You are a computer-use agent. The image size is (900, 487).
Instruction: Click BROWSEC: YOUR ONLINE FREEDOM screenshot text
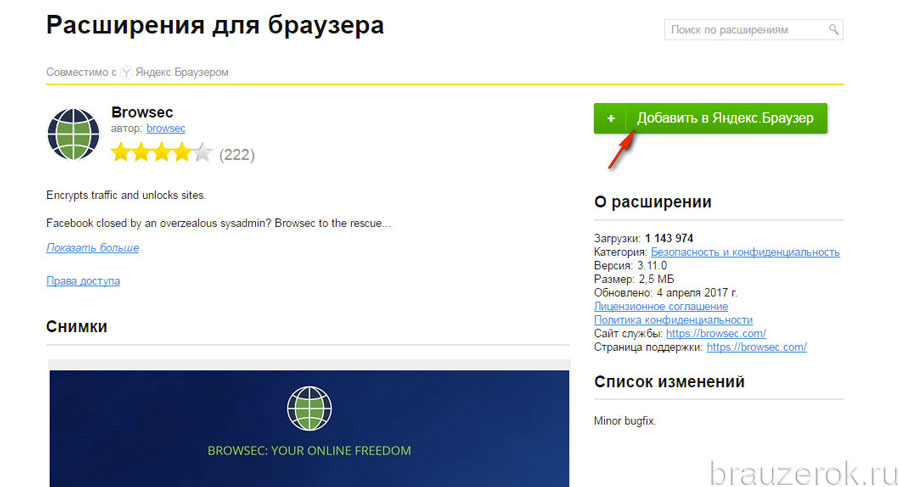(309, 451)
